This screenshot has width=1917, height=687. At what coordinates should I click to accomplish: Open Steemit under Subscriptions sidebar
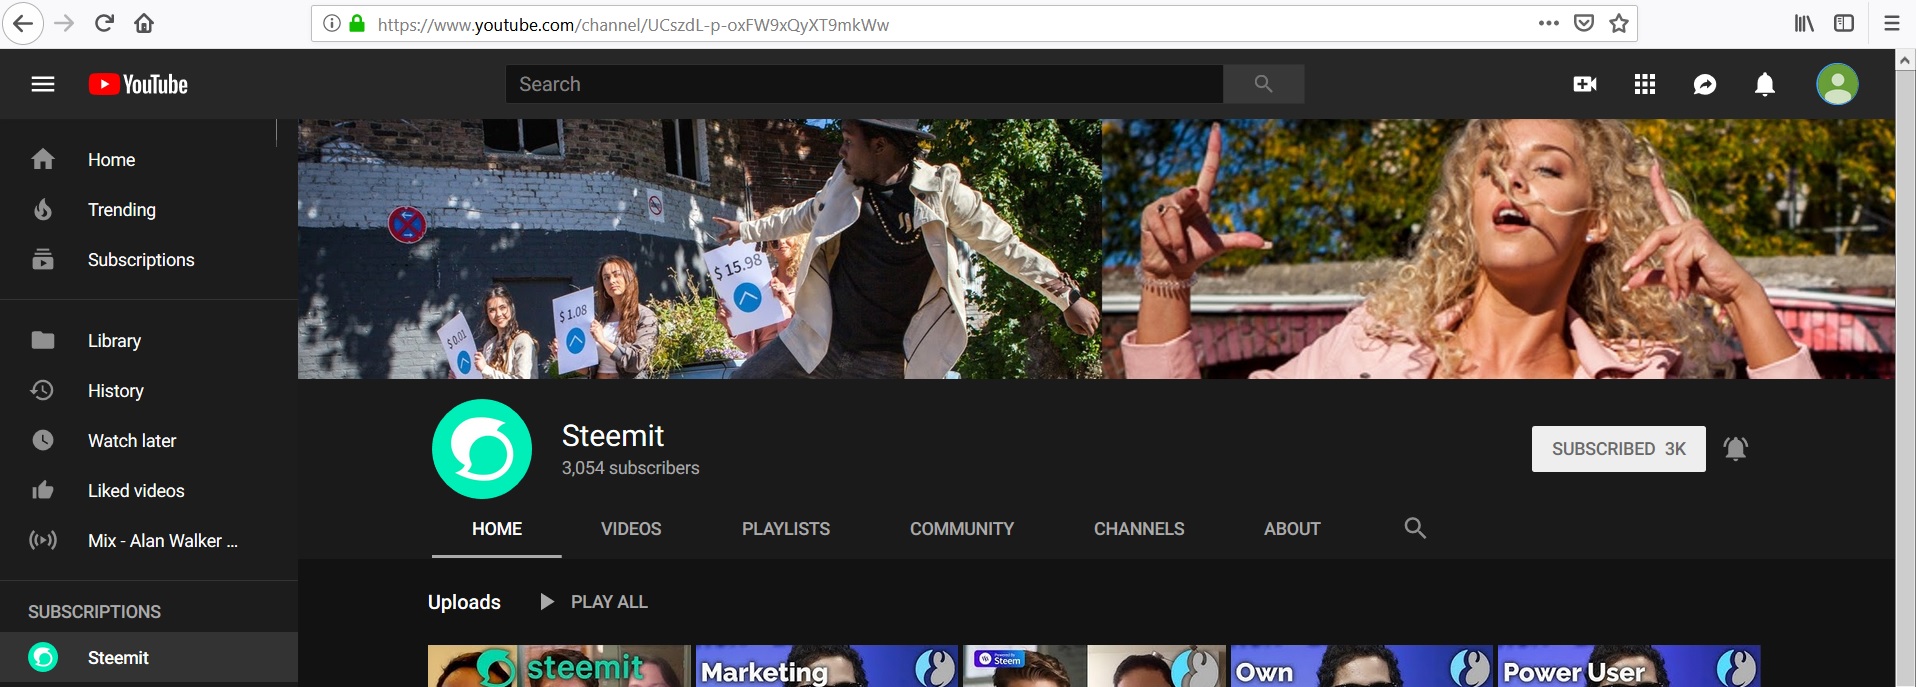click(148, 658)
